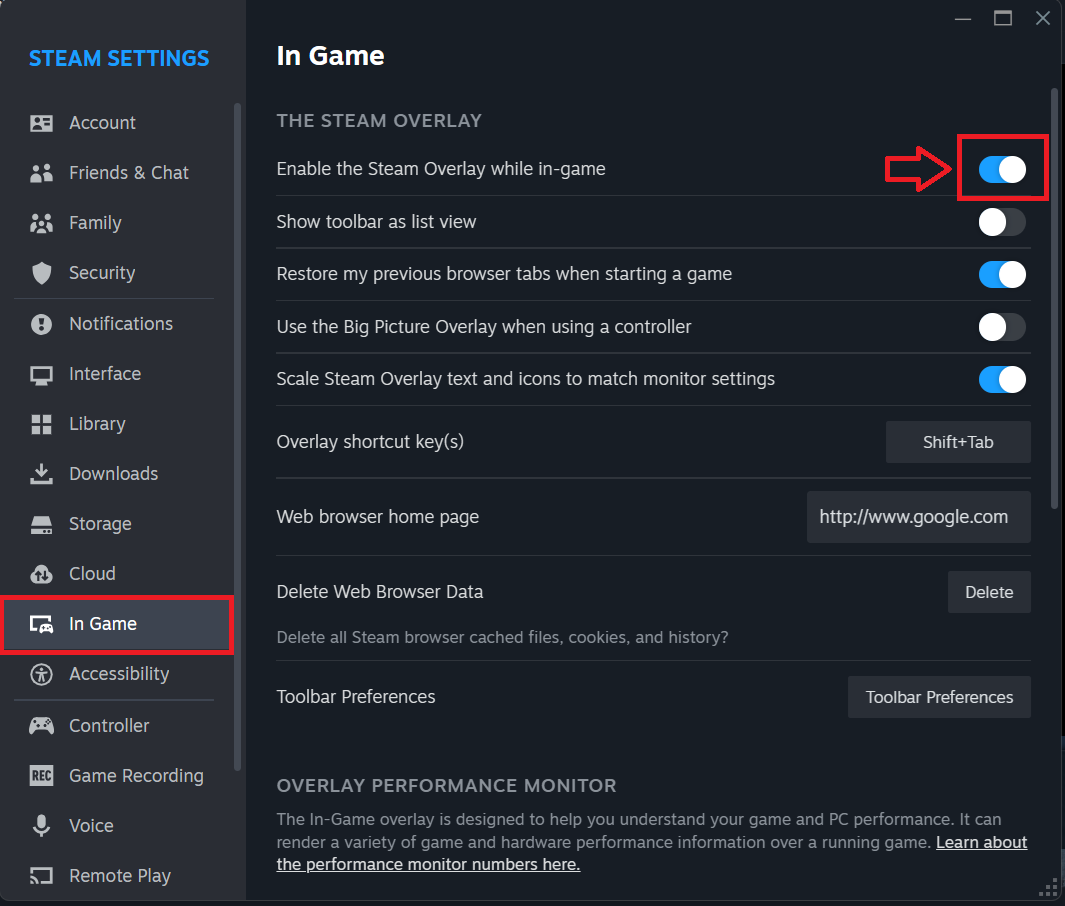Viewport: 1065px width, 906px height.
Task: Disable the Steam Overlay while in-game toggle
Action: [1002, 169]
